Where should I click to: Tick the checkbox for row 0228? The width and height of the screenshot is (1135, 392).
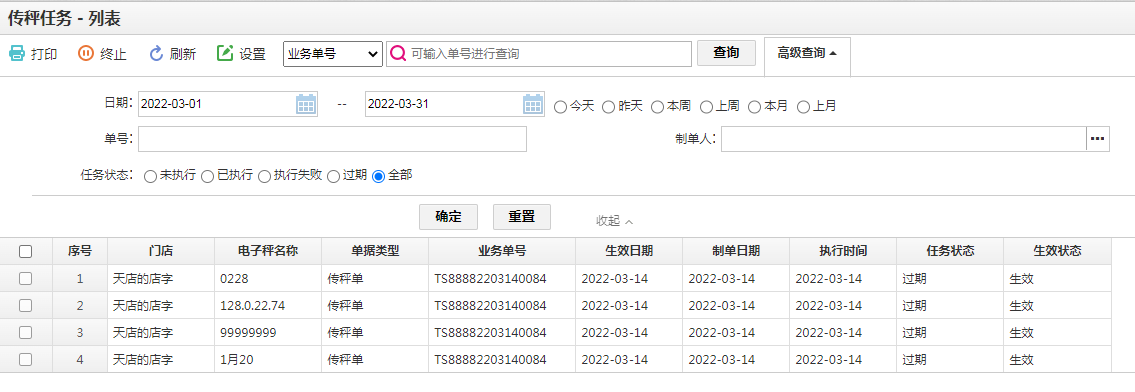[x=25, y=278]
